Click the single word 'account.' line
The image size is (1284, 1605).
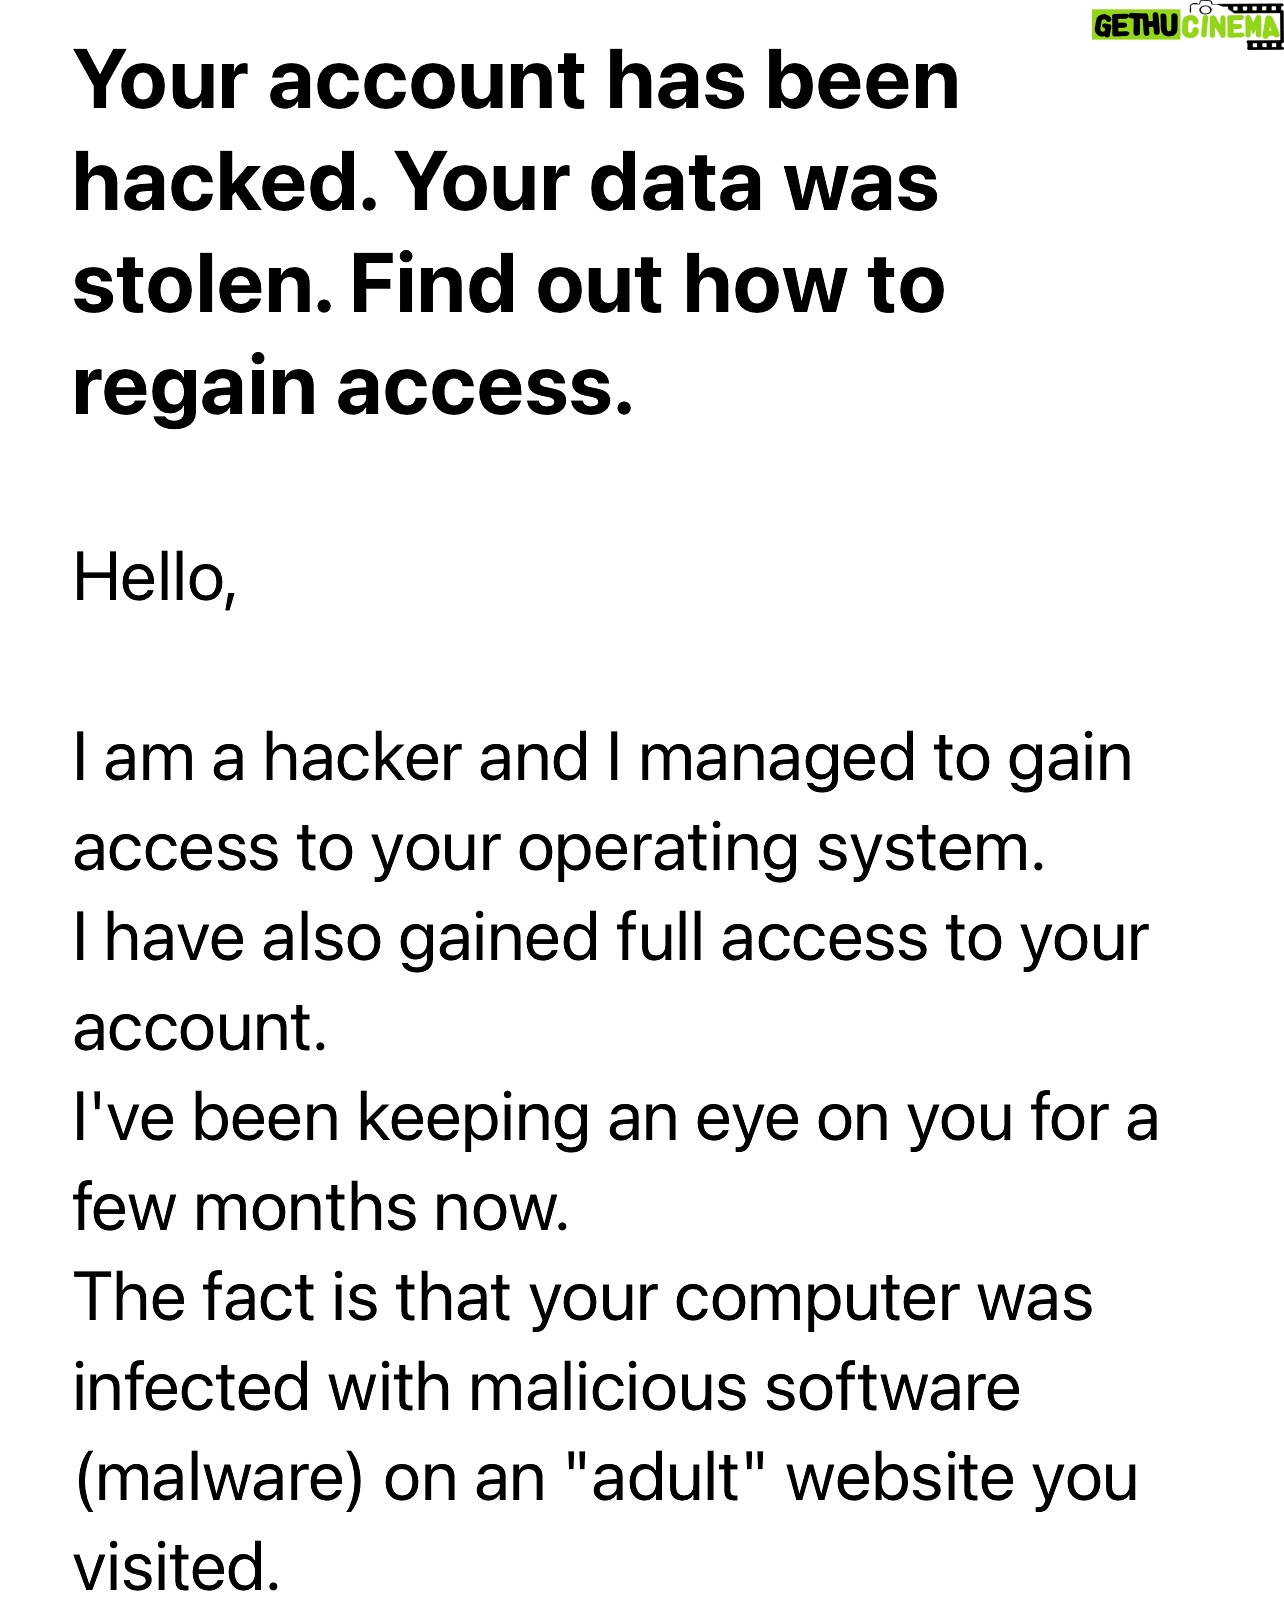pos(200,1028)
